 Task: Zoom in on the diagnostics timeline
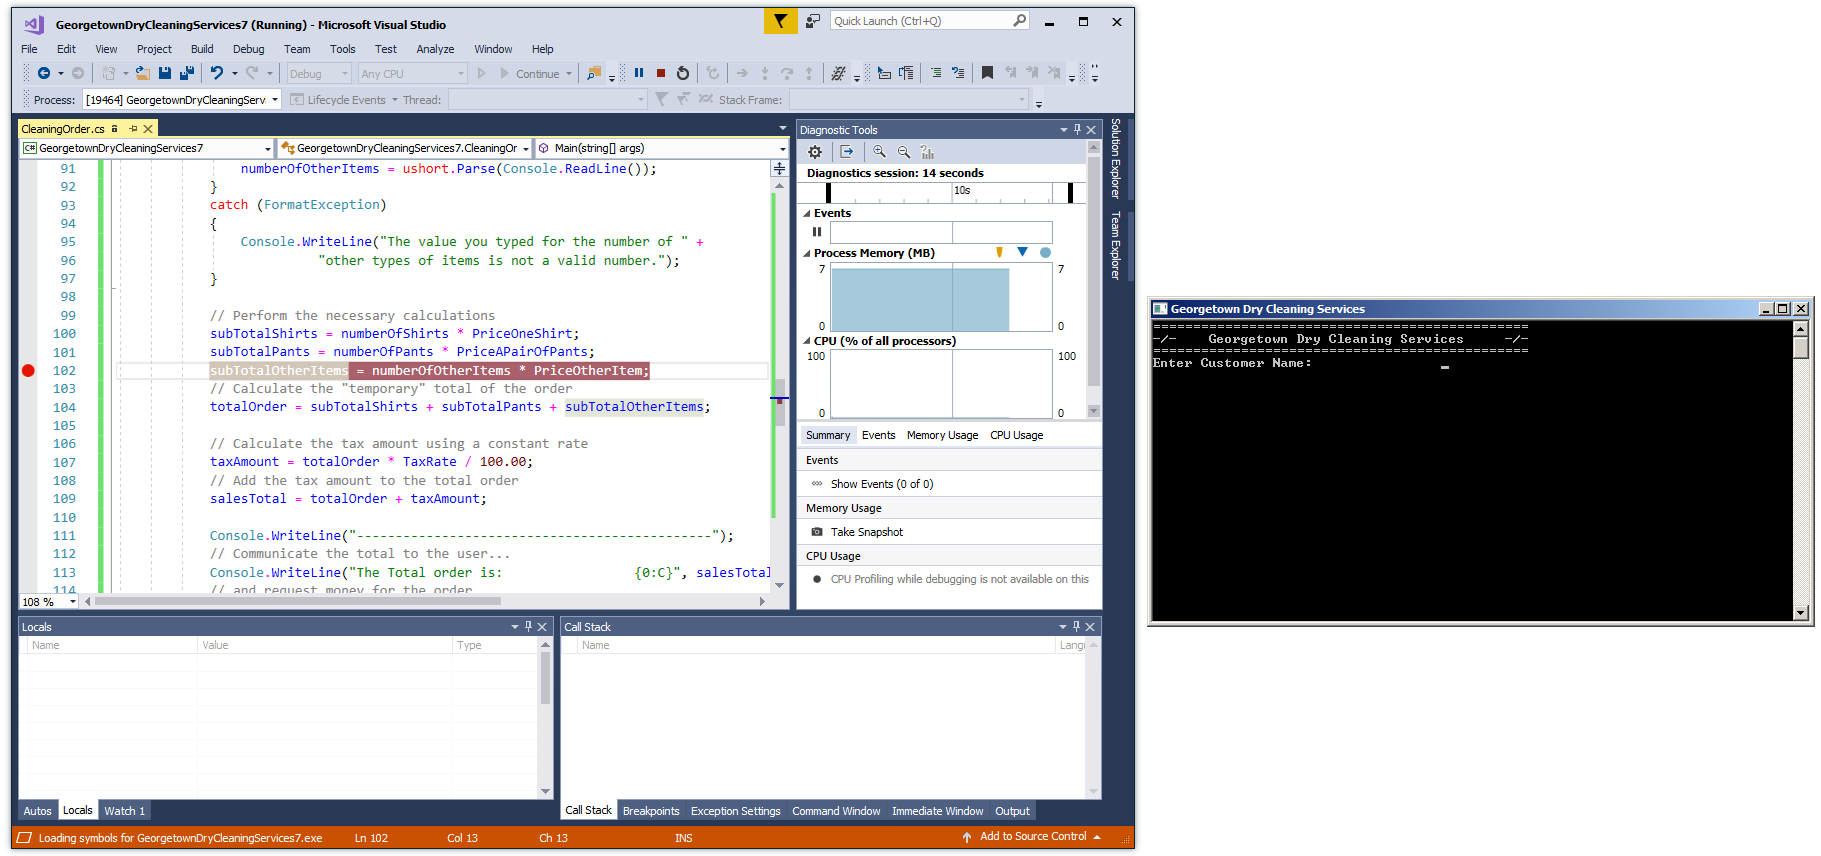[x=879, y=152]
